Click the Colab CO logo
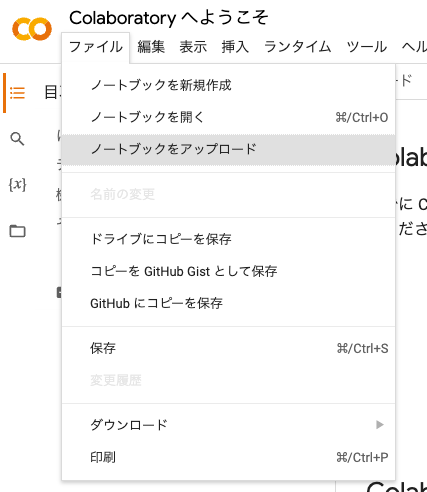This screenshot has width=427, height=492. (32, 29)
